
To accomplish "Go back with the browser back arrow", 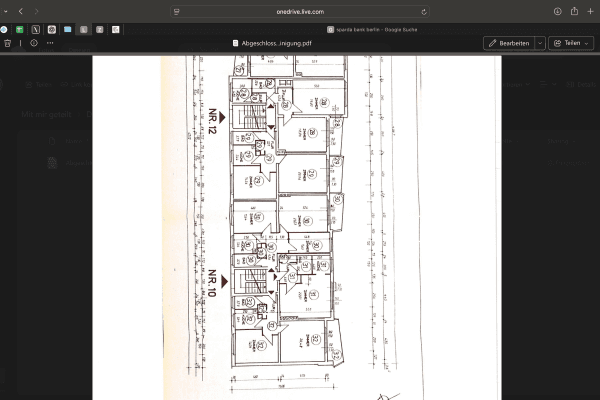I will (20, 11).
